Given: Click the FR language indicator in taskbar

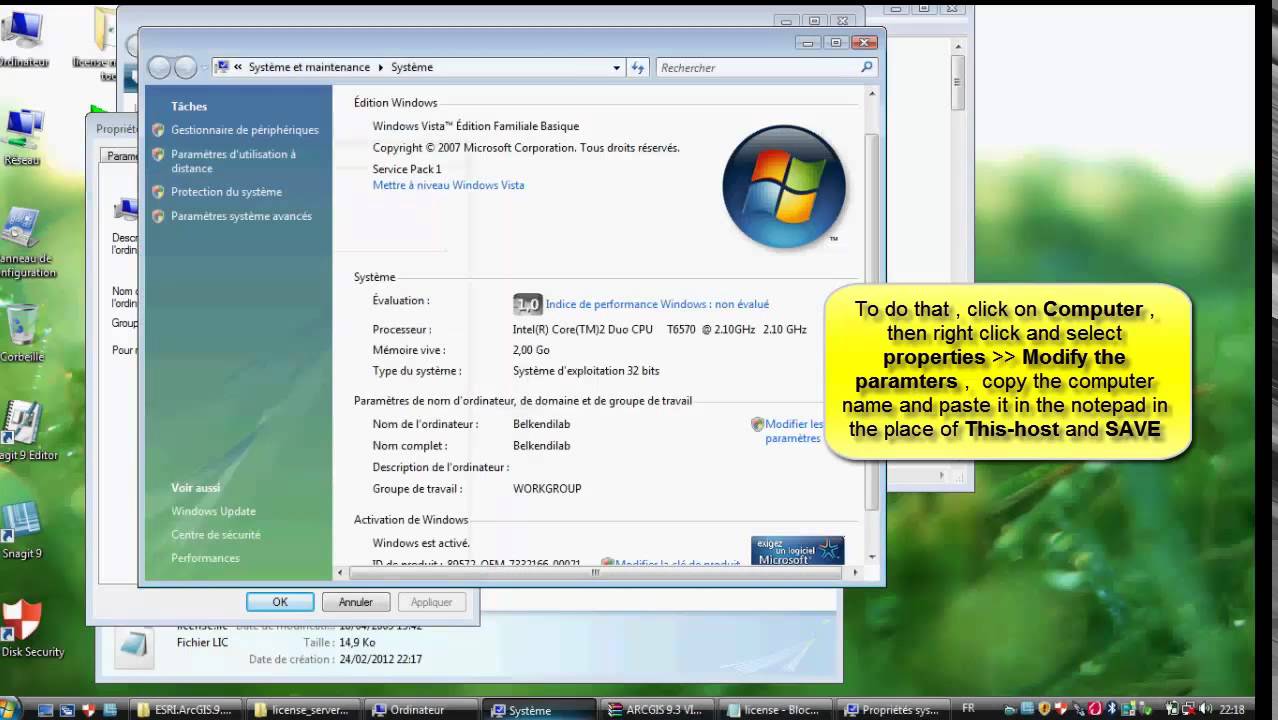Looking at the screenshot, I should 968,709.
